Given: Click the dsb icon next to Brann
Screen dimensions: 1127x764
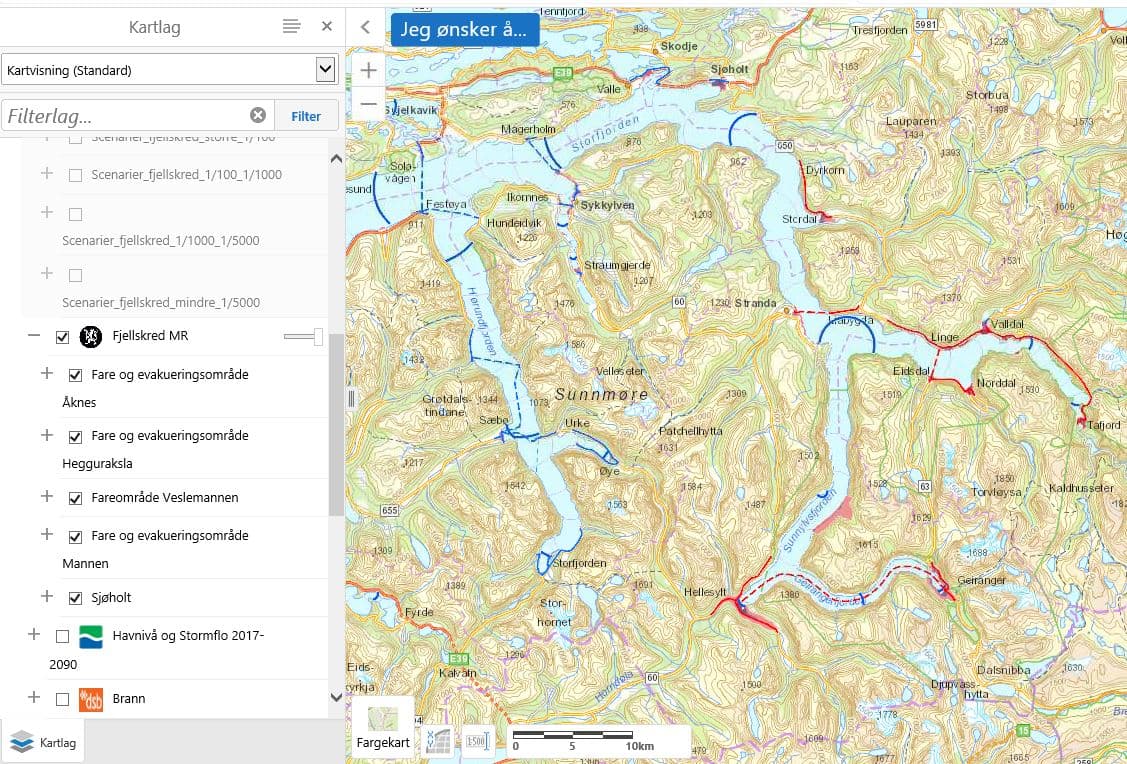Looking at the screenshot, I should 90,699.
